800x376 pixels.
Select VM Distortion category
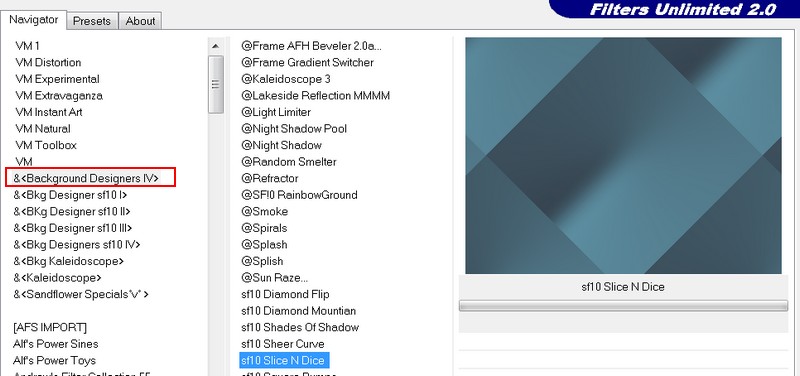(x=48, y=62)
